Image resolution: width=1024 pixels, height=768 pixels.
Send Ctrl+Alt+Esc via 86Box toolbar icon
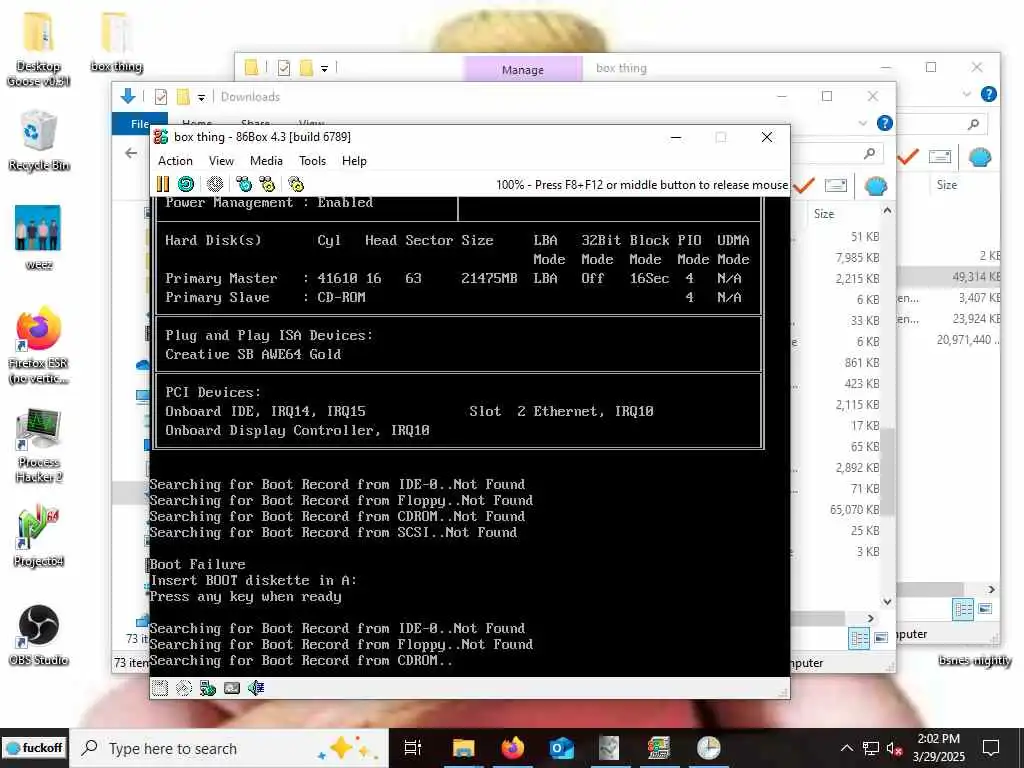click(x=266, y=184)
